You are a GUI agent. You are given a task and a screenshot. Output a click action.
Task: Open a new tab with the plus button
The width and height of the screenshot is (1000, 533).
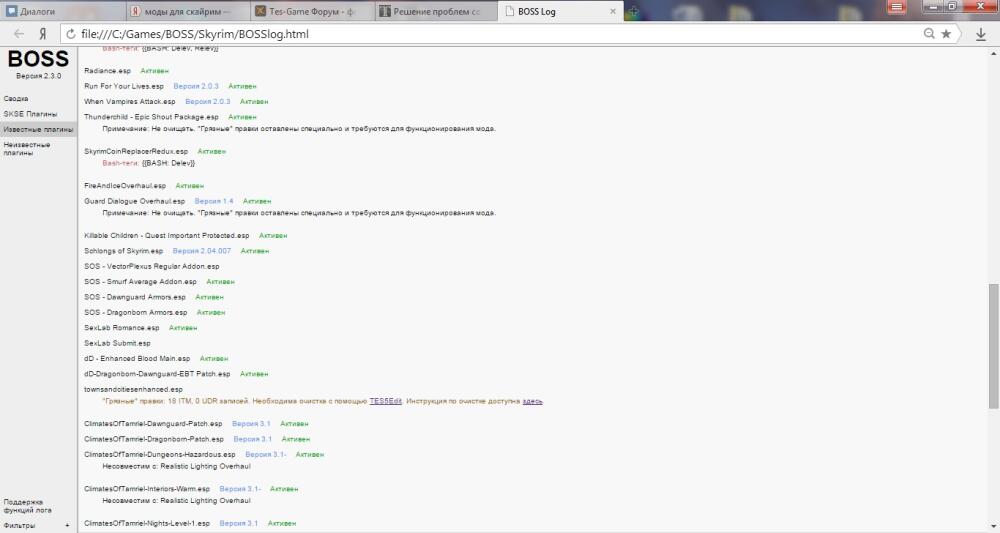click(633, 11)
